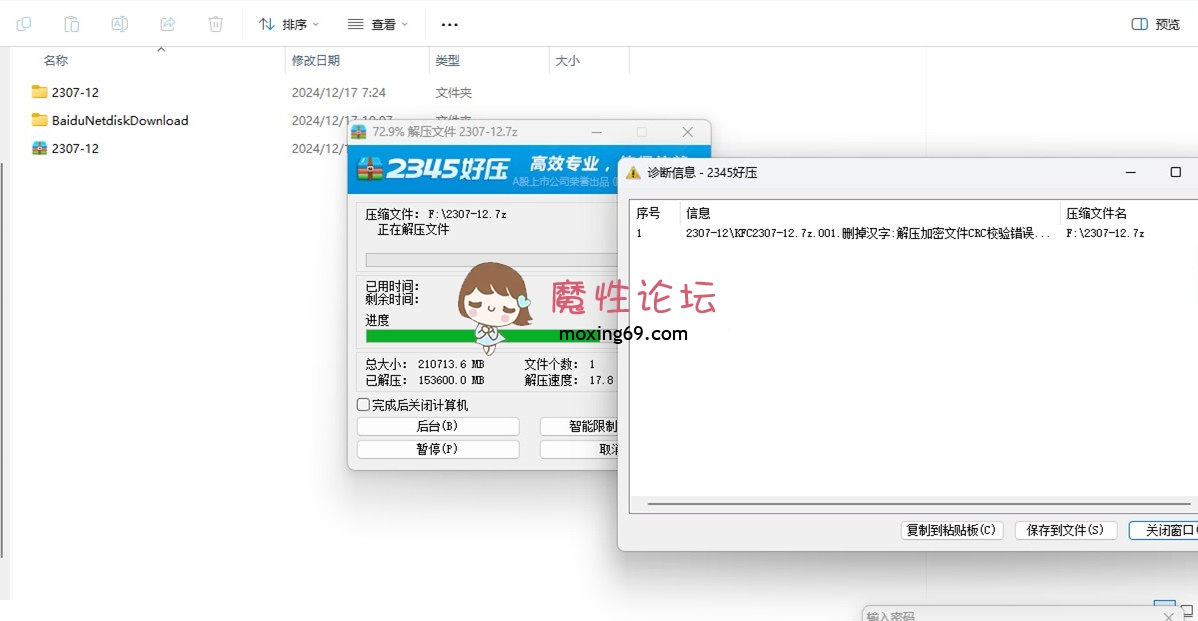
Task: Click the Copy icon in Explorer toolbar
Action: pyautogui.click(x=24, y=24)
